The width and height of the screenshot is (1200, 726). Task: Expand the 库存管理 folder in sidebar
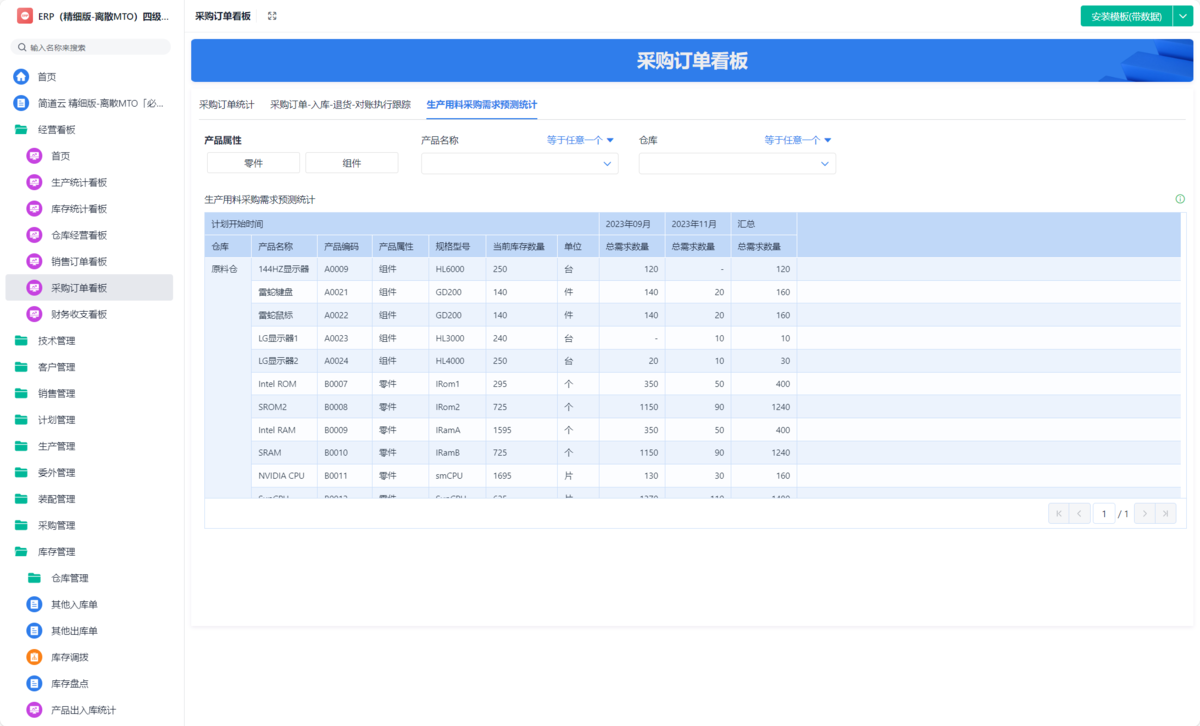click(56, 551)
